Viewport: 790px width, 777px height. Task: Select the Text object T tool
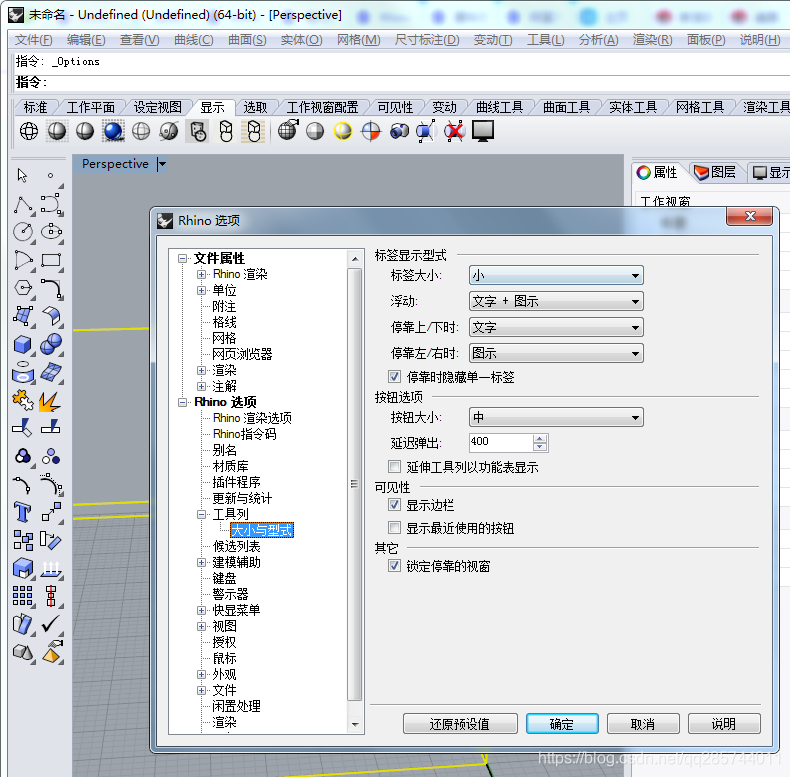click(23, 512)
